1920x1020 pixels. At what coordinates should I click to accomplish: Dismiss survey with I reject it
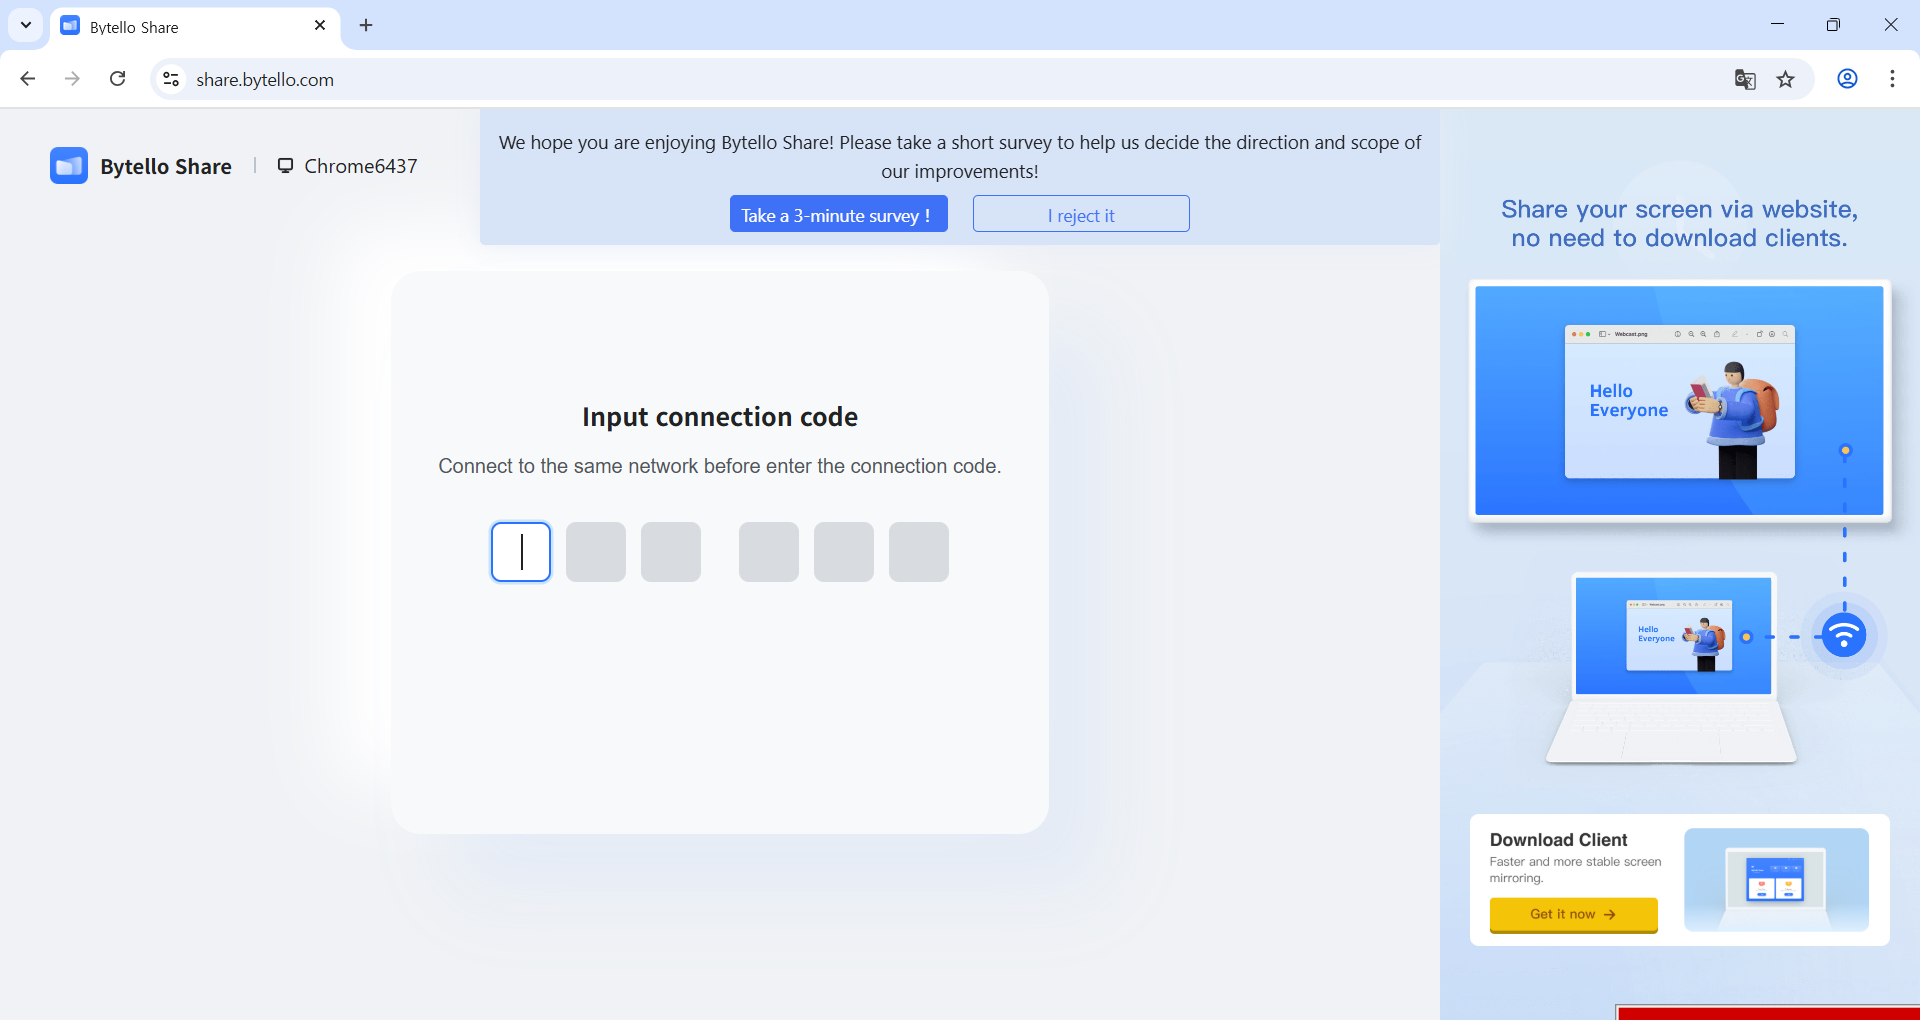(x=1080, y=214)
